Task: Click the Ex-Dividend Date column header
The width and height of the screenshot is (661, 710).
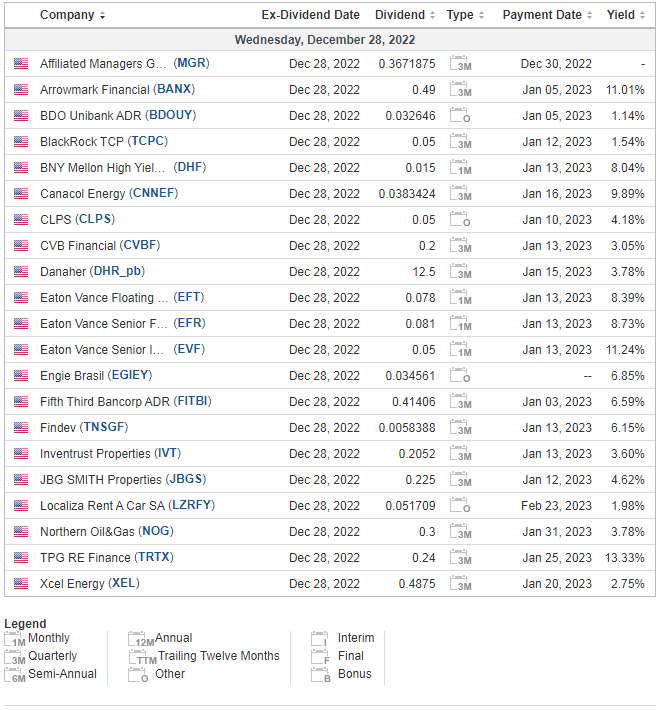Action: pos(311,15)
